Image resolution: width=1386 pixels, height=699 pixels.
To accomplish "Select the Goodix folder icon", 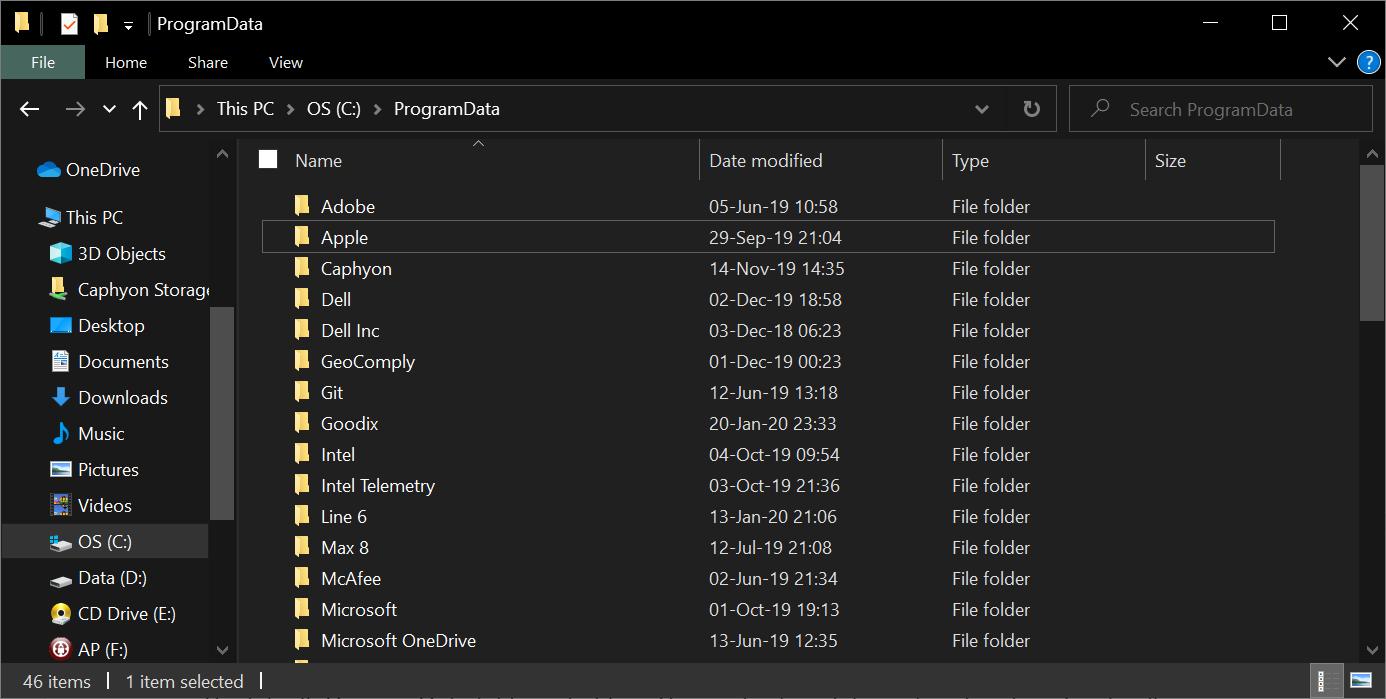I will coord(302,423).
